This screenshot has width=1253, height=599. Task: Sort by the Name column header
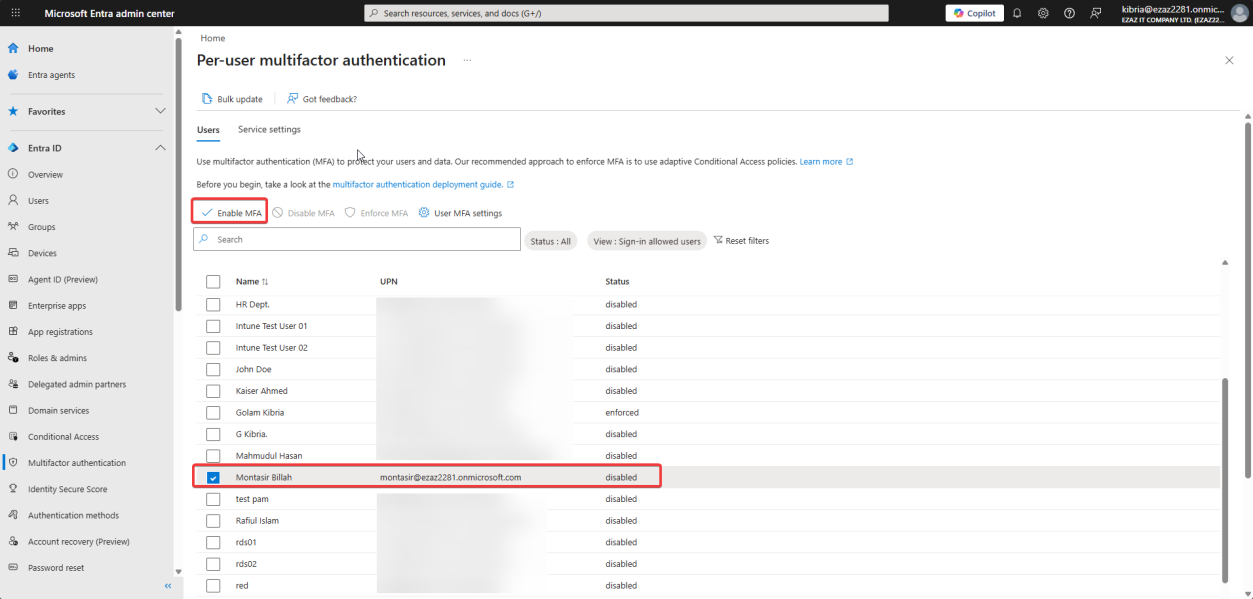tap(252, 282)
